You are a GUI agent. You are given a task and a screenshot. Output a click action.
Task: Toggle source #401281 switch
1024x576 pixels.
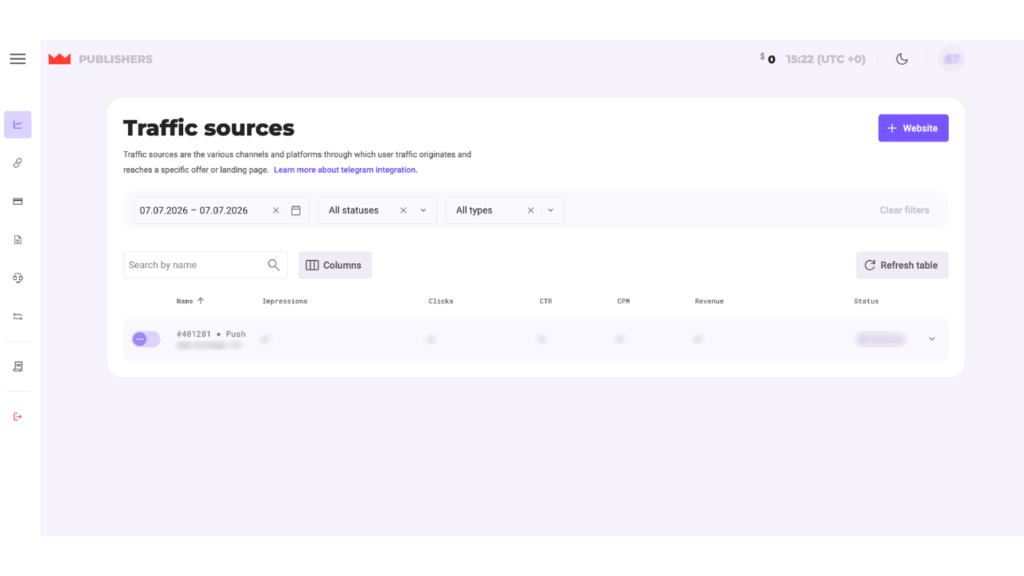click(146, 339)
